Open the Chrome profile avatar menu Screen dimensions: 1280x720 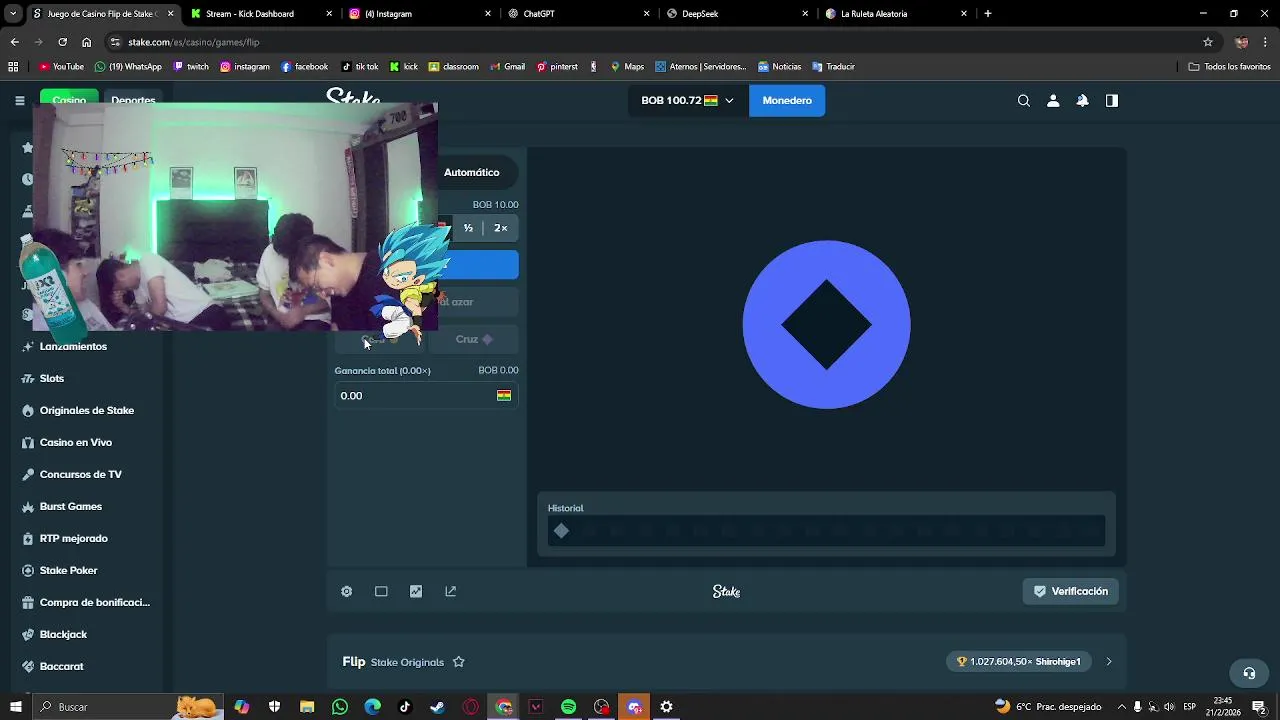[1241, 42]
